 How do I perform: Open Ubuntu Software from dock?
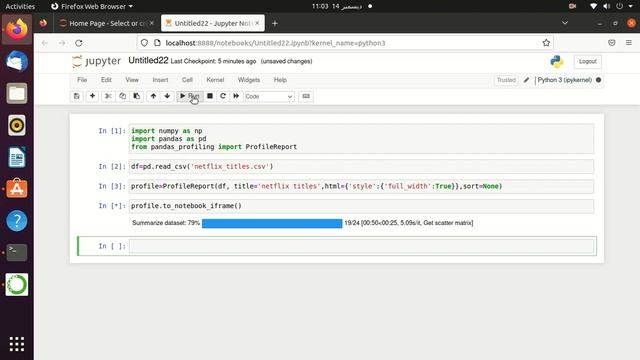[x=17, y=189]
